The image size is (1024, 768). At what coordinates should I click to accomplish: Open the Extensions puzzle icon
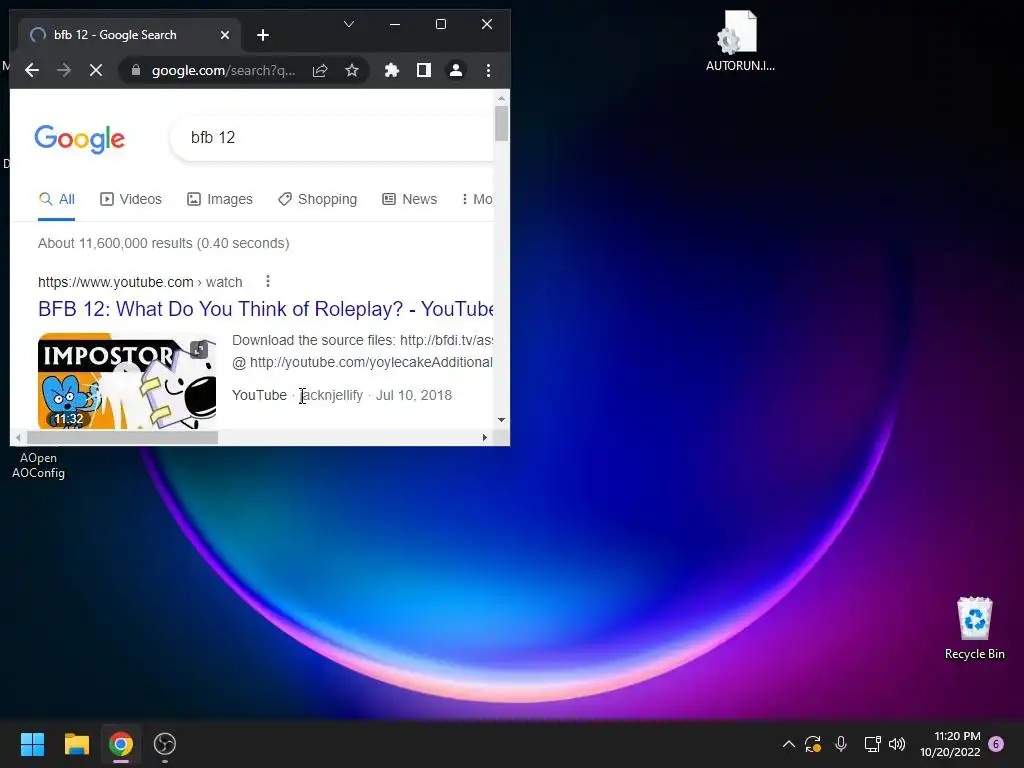(391, 70)
